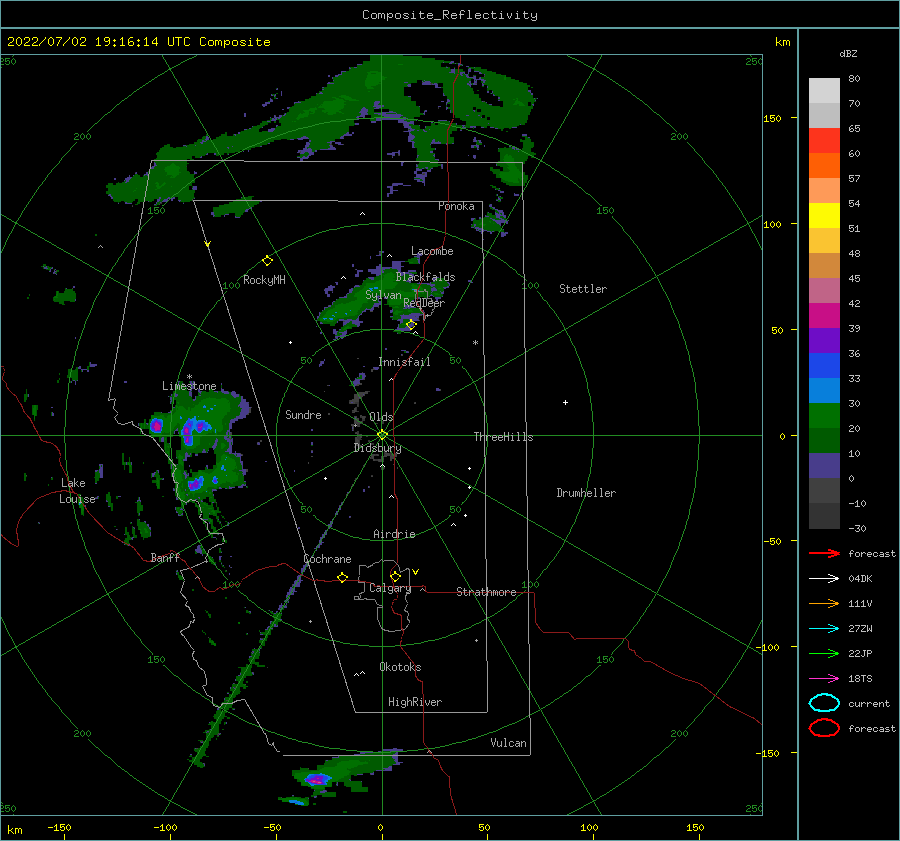This screenshot has width=900, height=841.
Task: Select the 60 dBZ orange color swatch
Action: tap(824, 166)
